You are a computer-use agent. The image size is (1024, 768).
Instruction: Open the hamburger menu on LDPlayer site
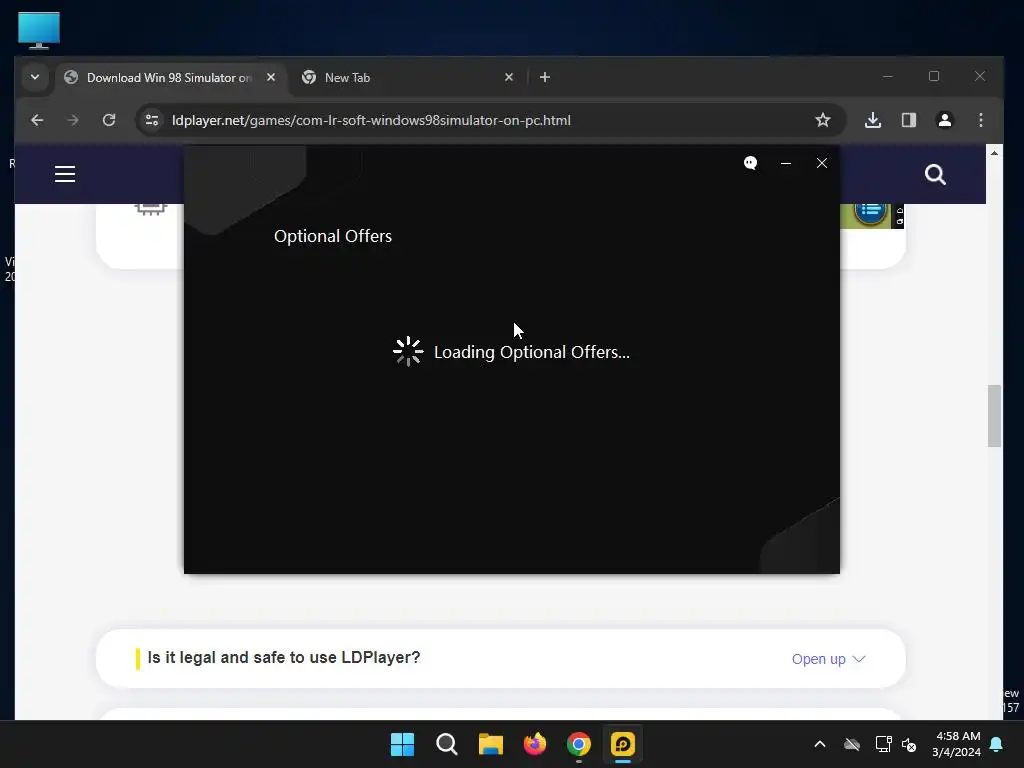65,174
